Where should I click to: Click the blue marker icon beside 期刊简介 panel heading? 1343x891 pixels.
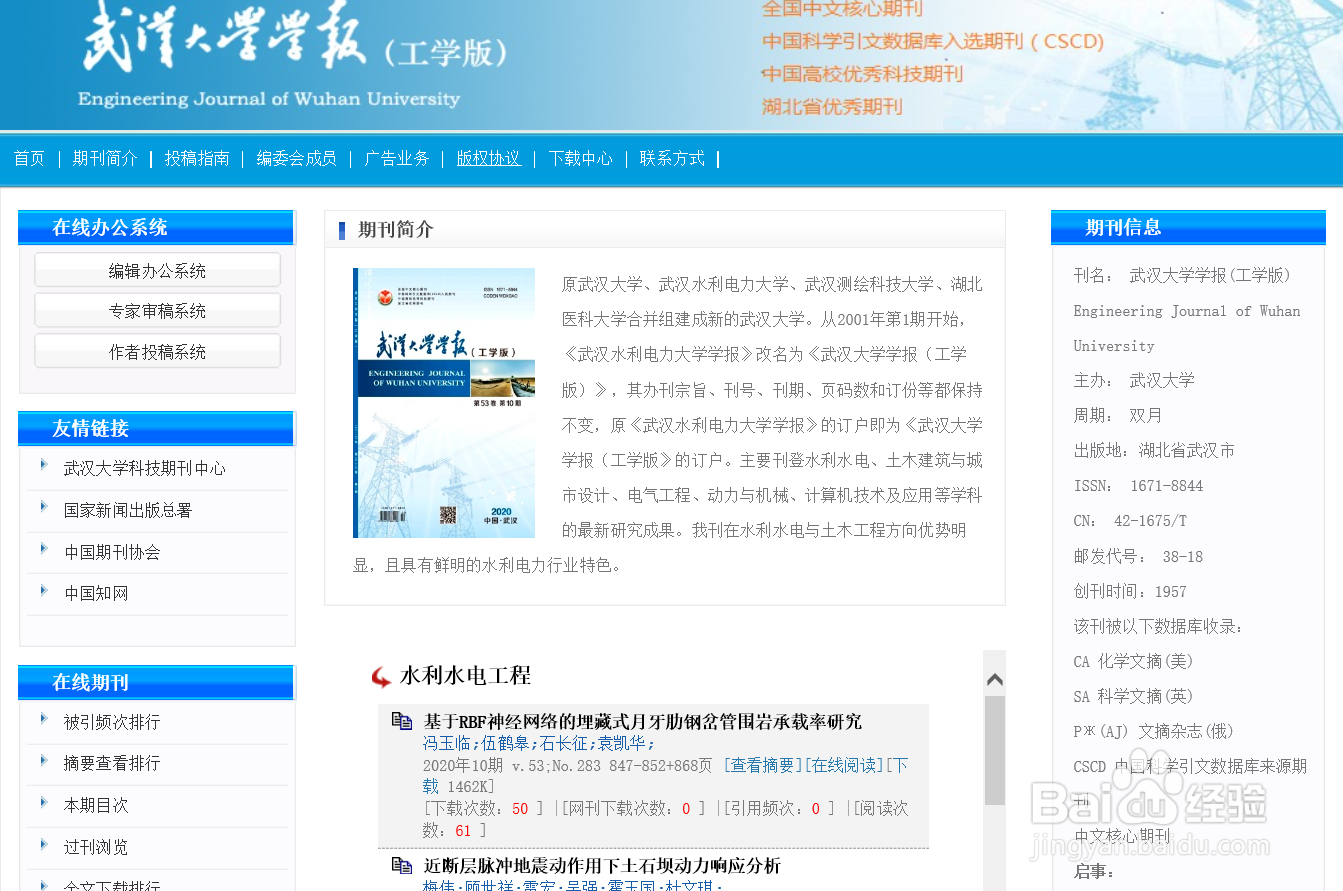(x=342, y=230)
